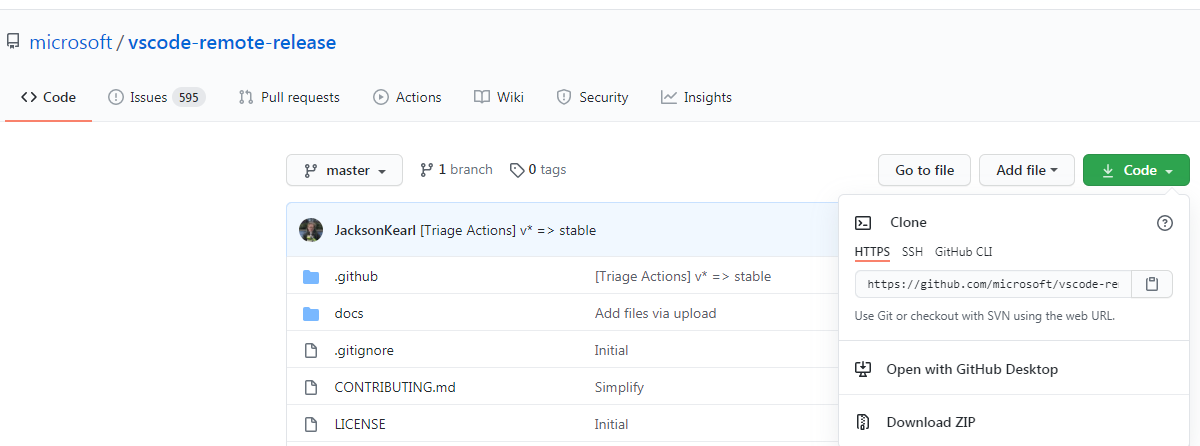Open the latest commit message in header
This screenshot has width=1200, height=446.
click(x=508, y=230)
